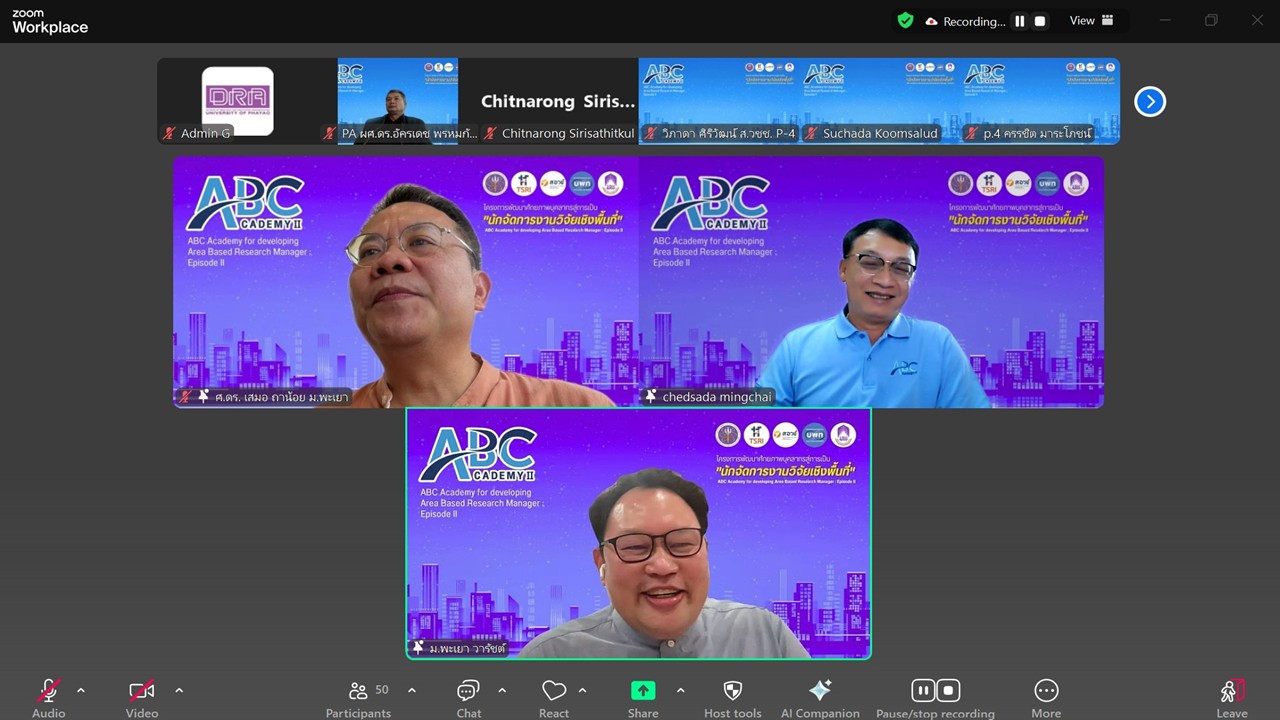Image resolution: width=1280 pixels, height=720 pixels.
Task: Open Host tools shield menu
Action: pyautogui.click(x=733, y=697)
